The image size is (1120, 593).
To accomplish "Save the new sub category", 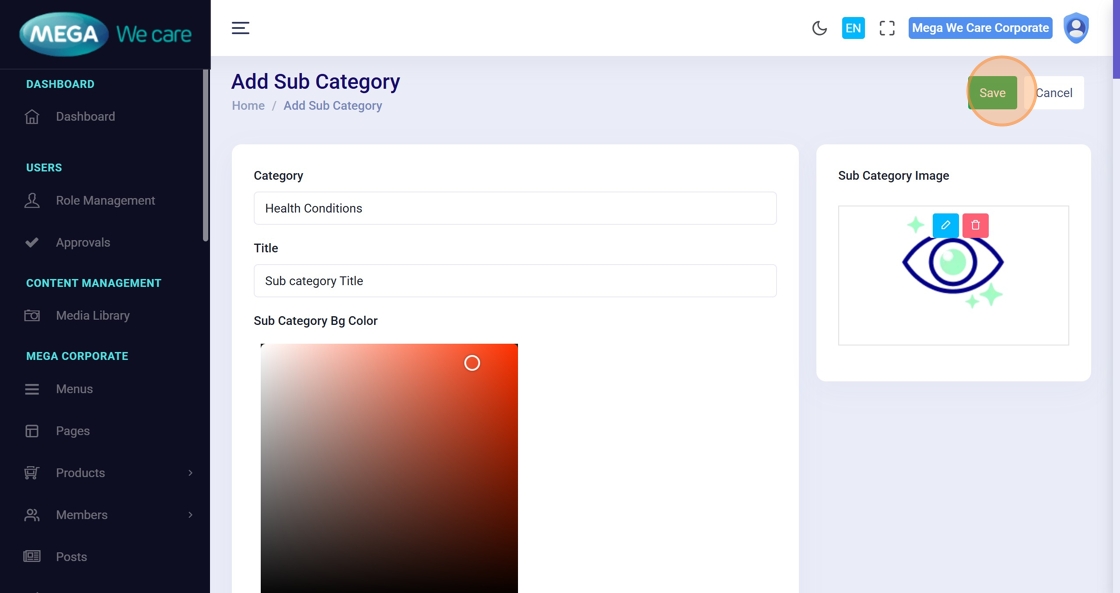I will pos(992,93).
